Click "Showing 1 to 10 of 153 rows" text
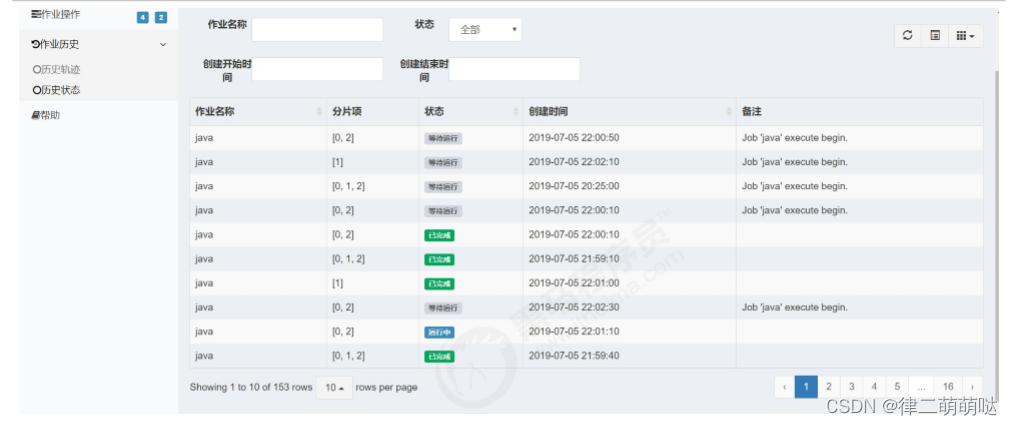1013x425 pixels. tap(251, 388)
